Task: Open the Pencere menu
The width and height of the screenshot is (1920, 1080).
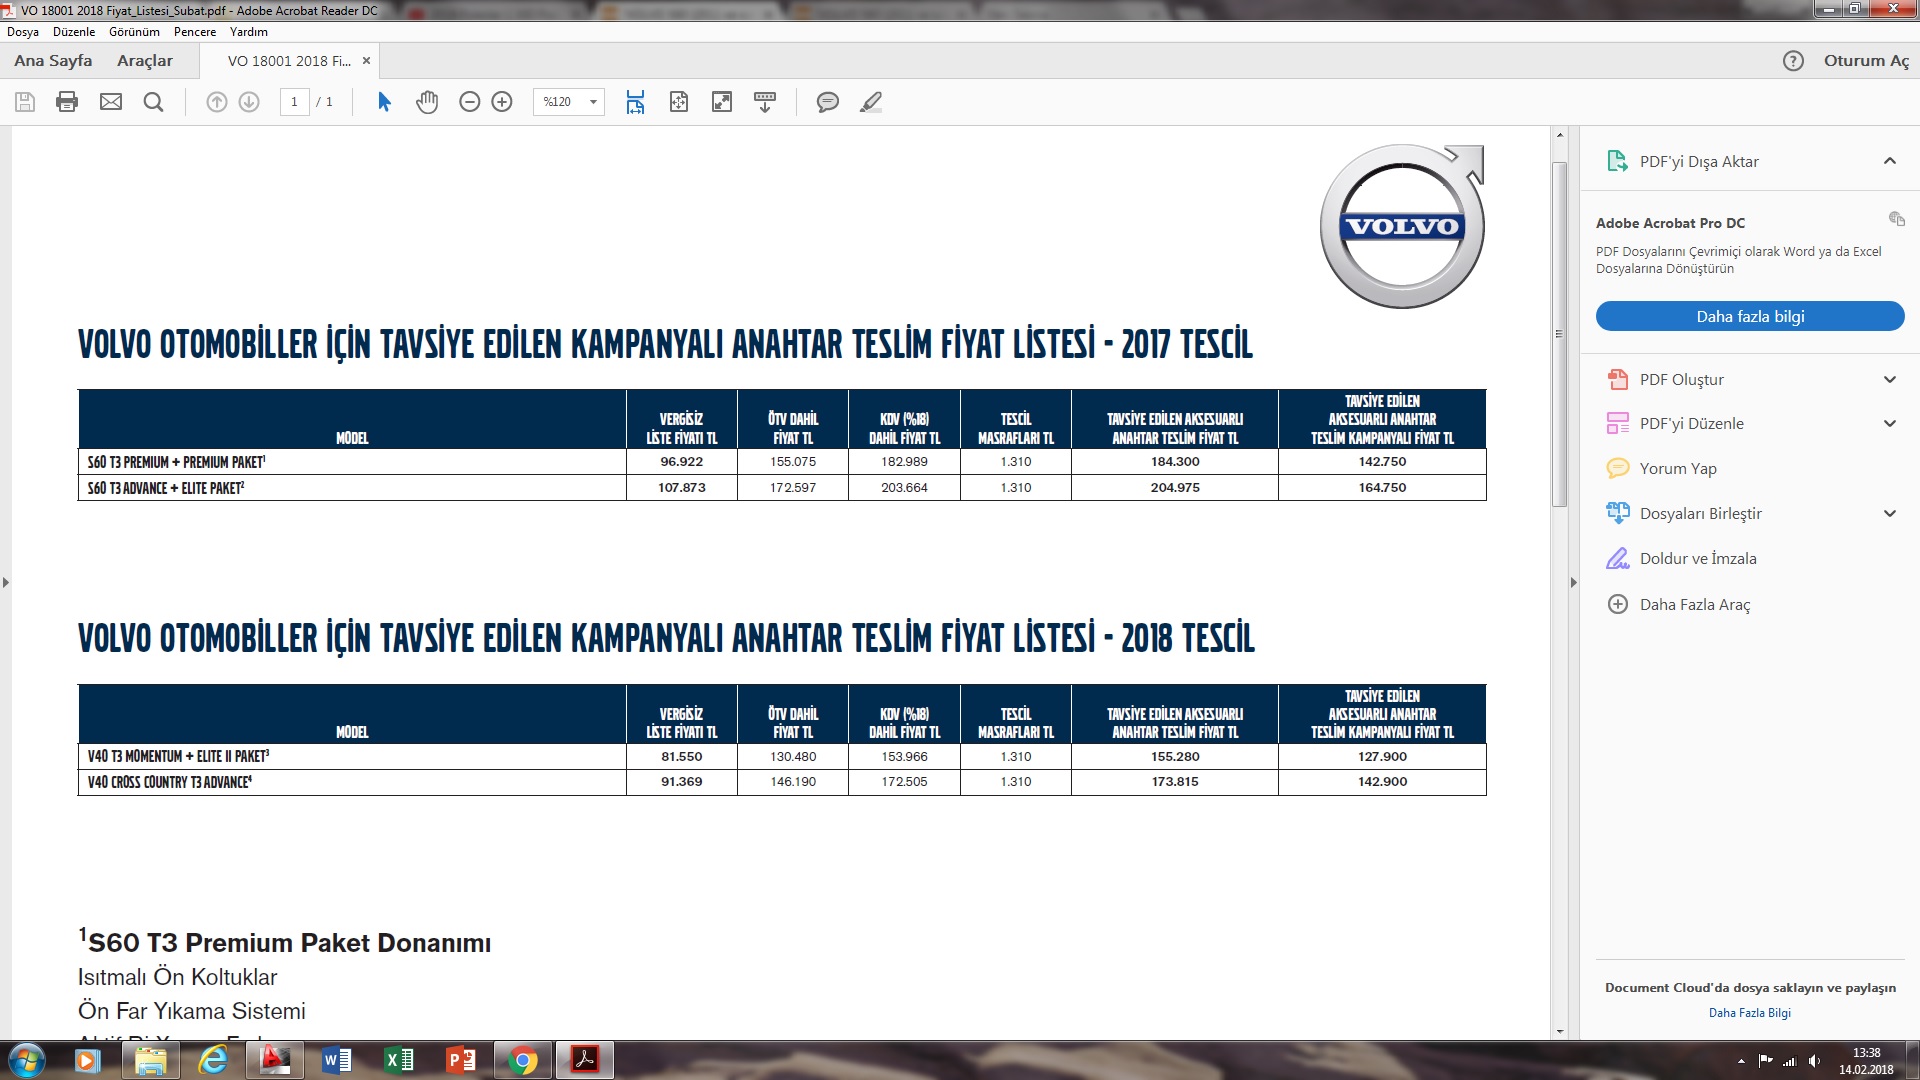Action: point(195,32)
